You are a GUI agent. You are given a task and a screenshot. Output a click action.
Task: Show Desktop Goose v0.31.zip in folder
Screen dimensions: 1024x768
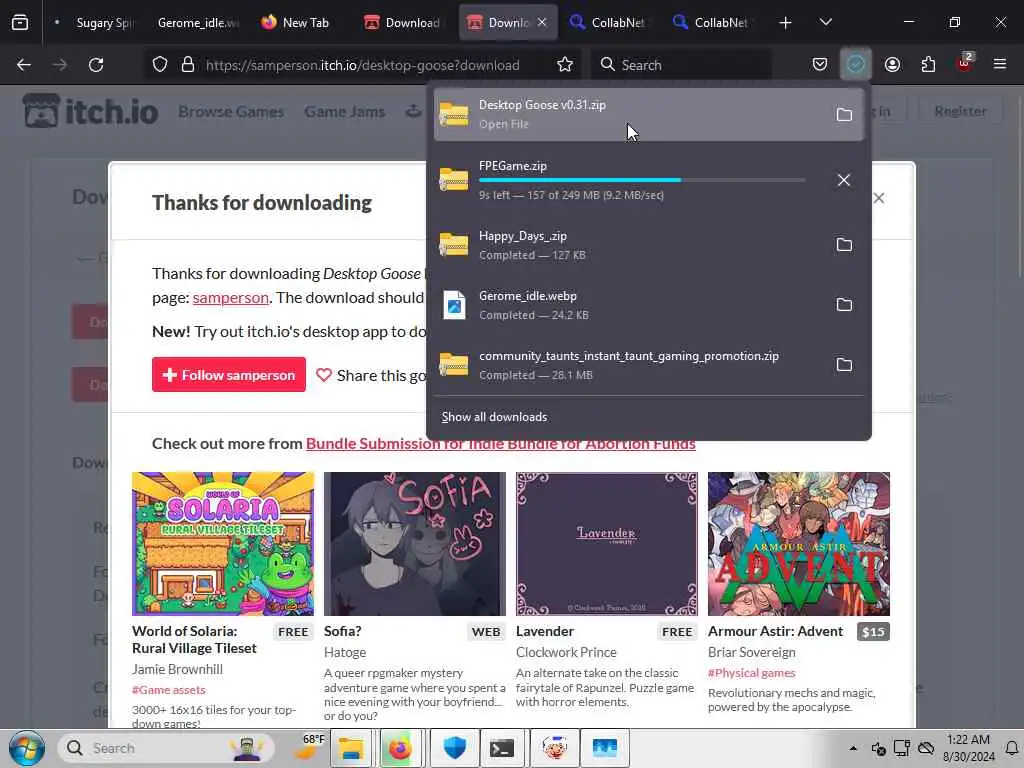[844, 115]
